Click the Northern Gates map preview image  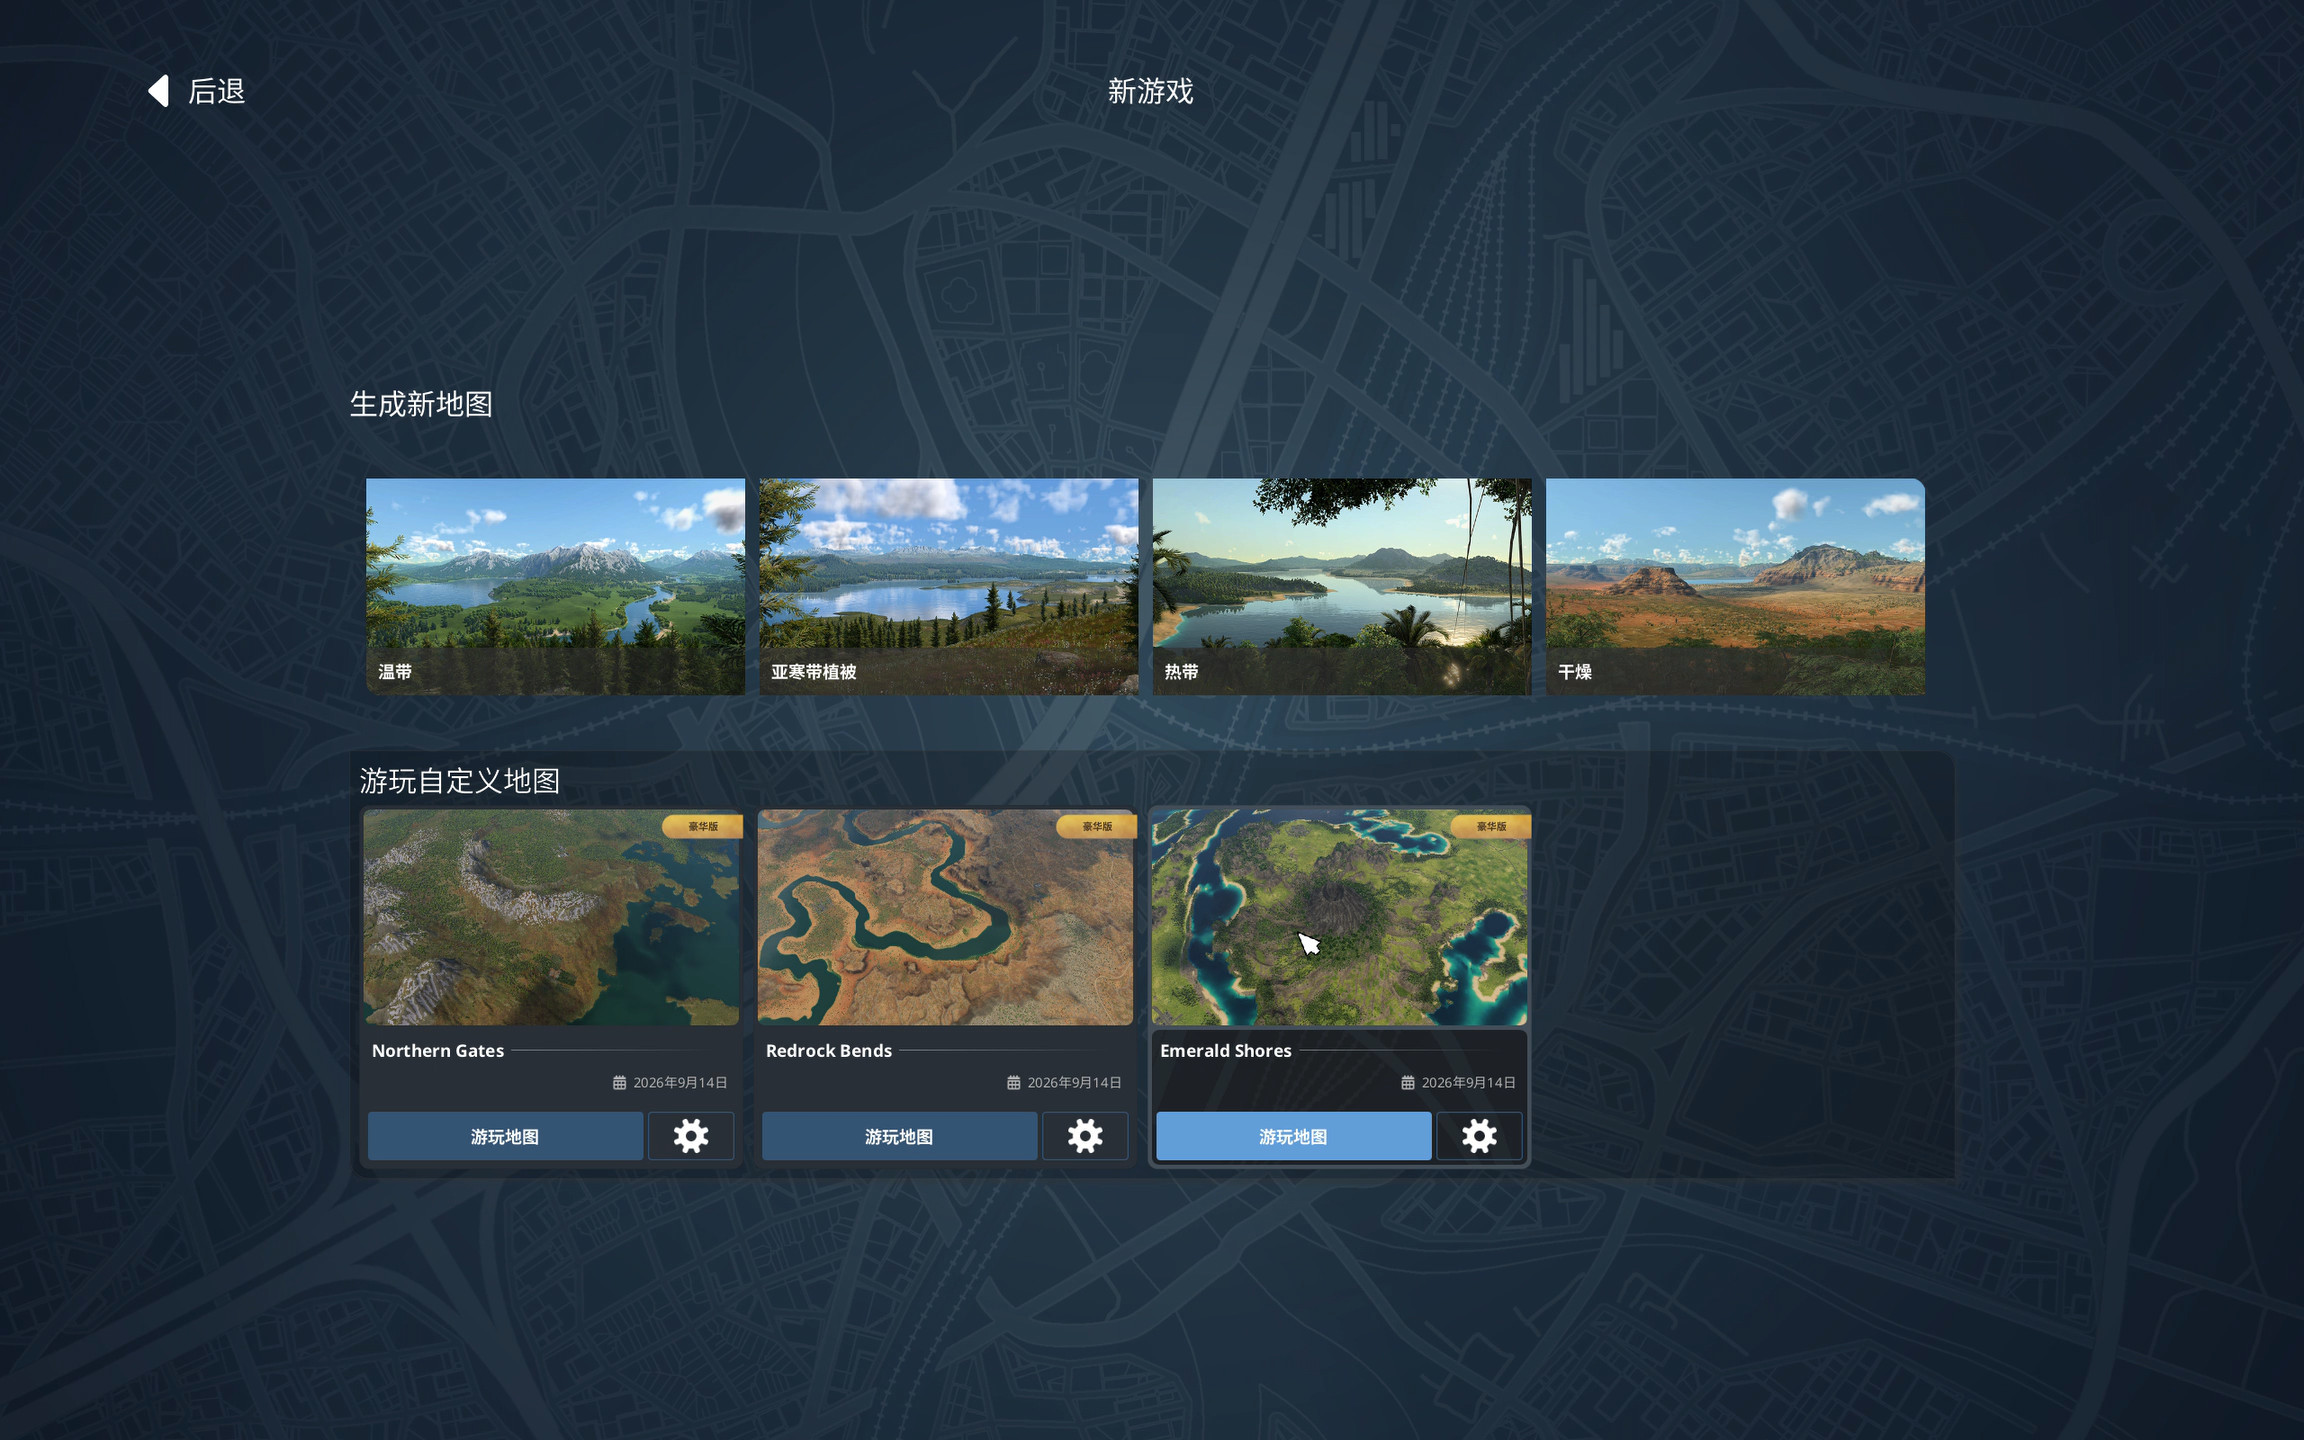pos(552,917)
